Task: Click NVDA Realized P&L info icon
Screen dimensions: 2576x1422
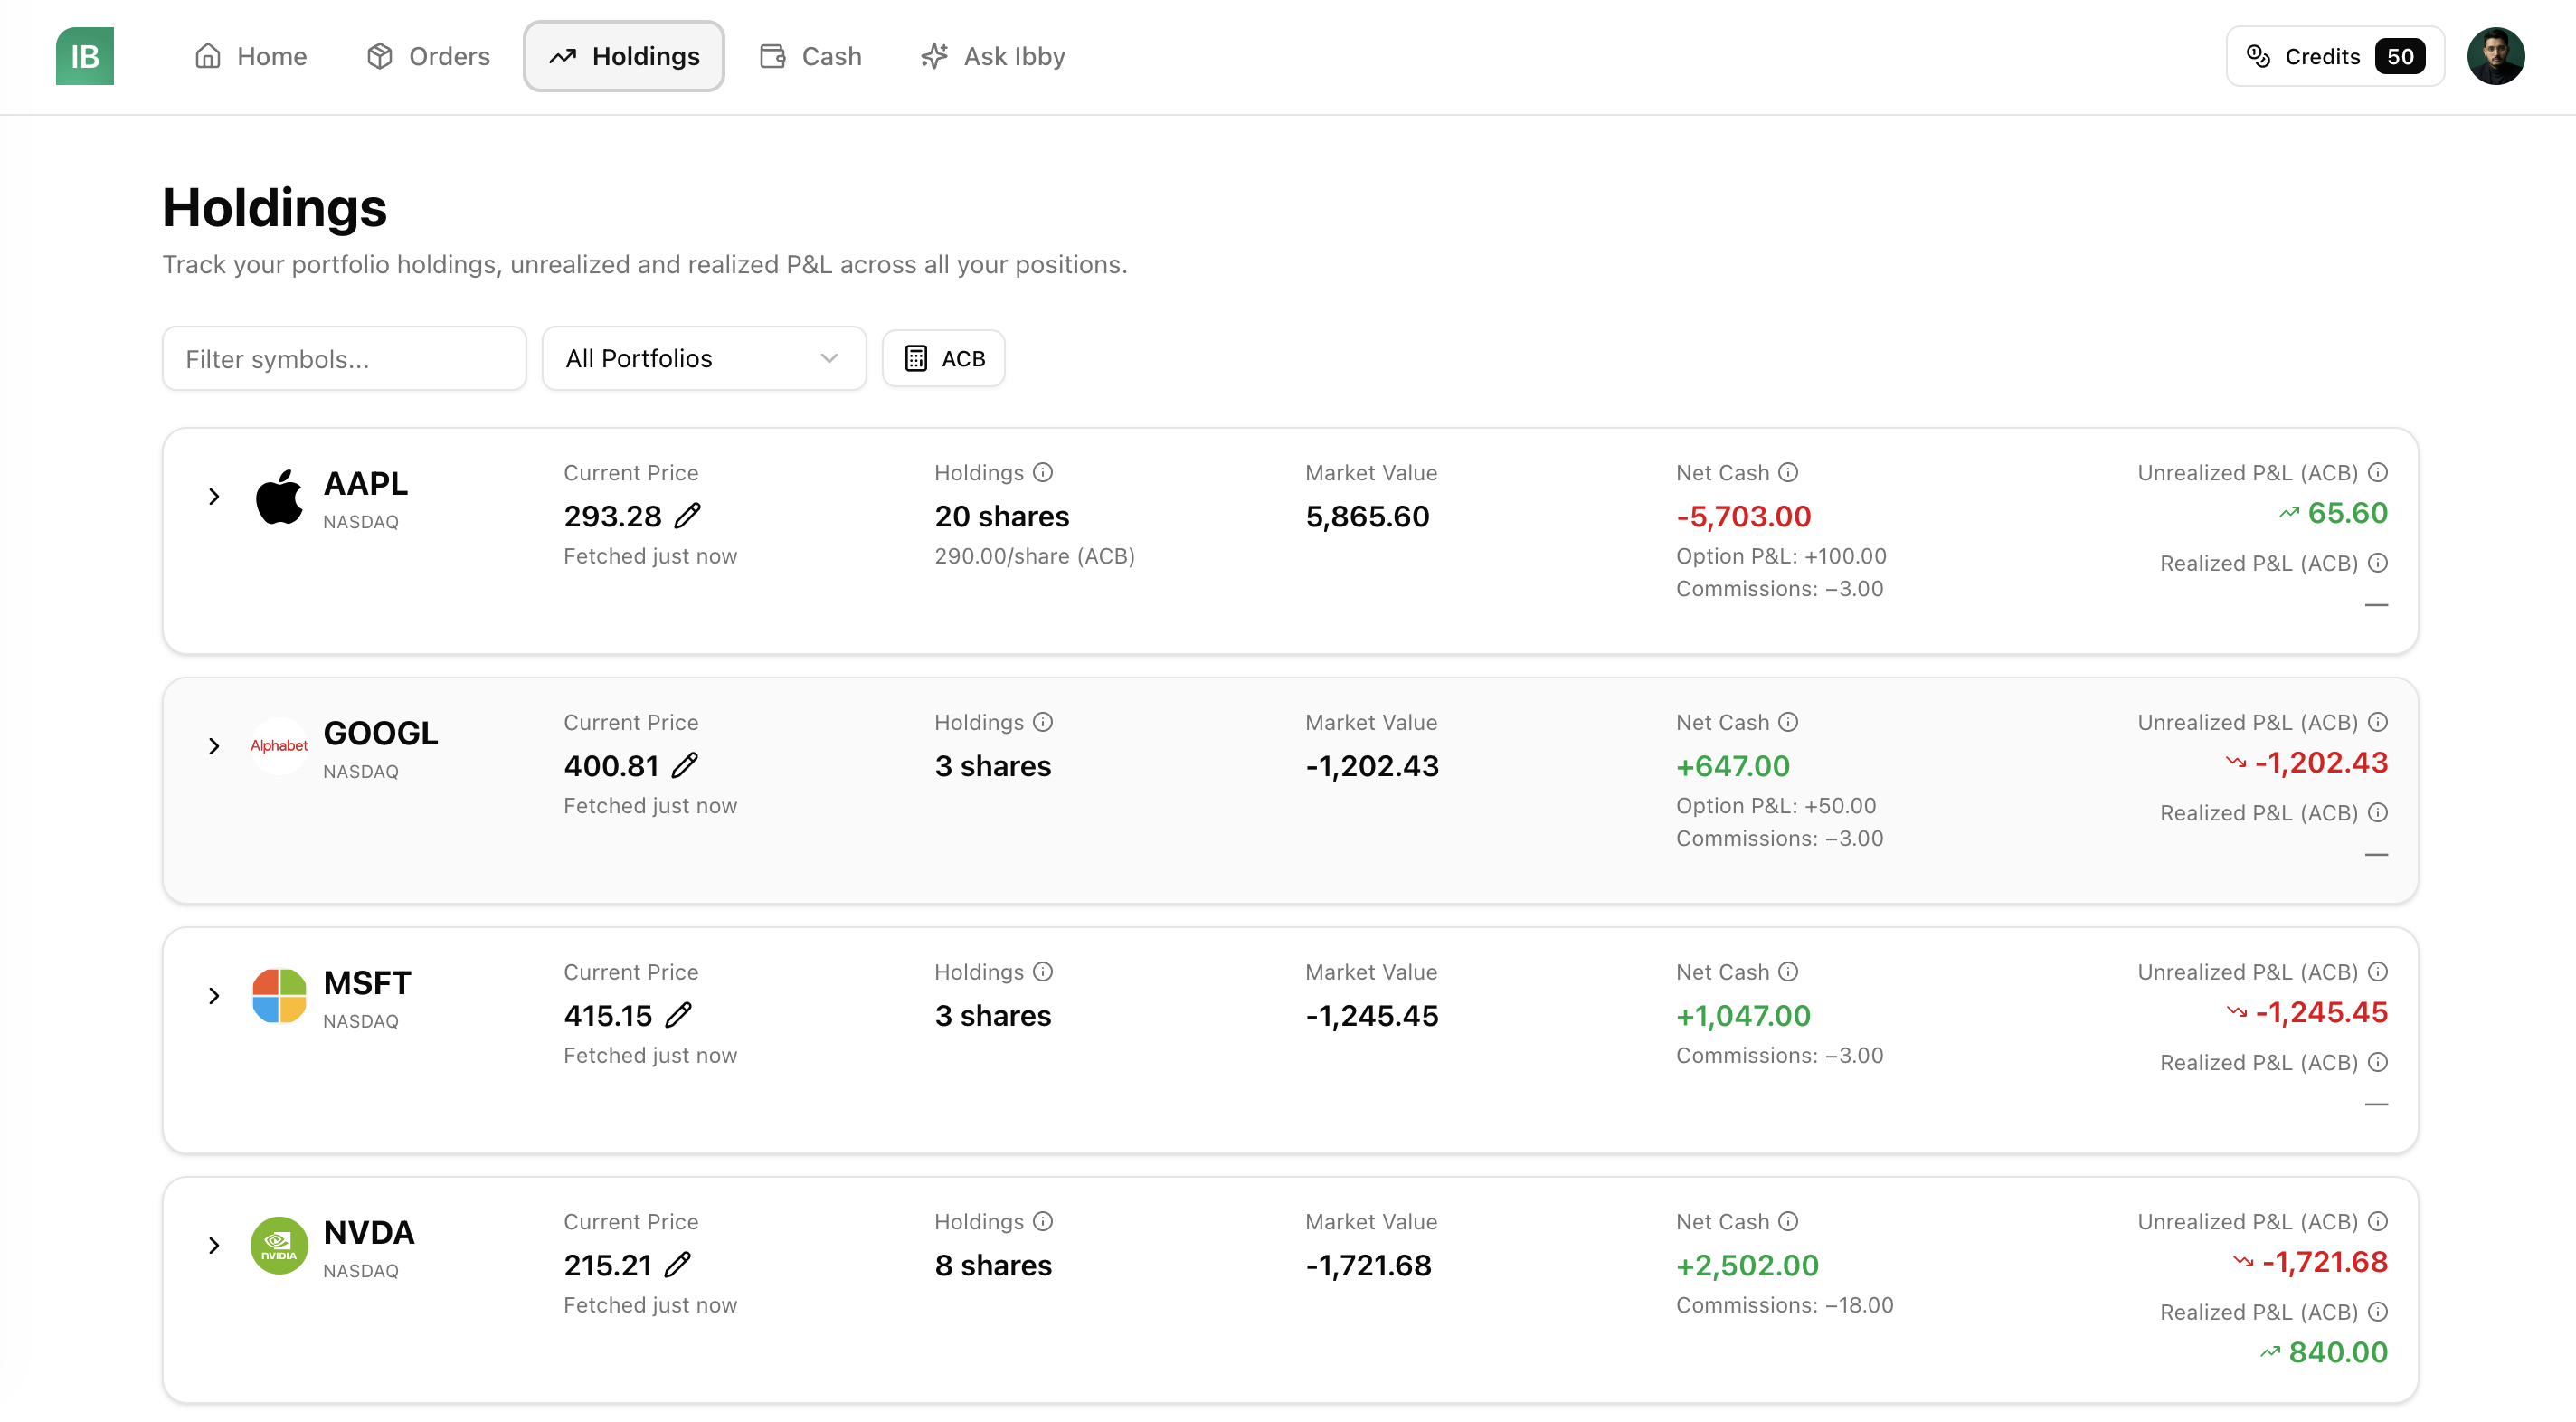Action: tap(2378, 1312)
